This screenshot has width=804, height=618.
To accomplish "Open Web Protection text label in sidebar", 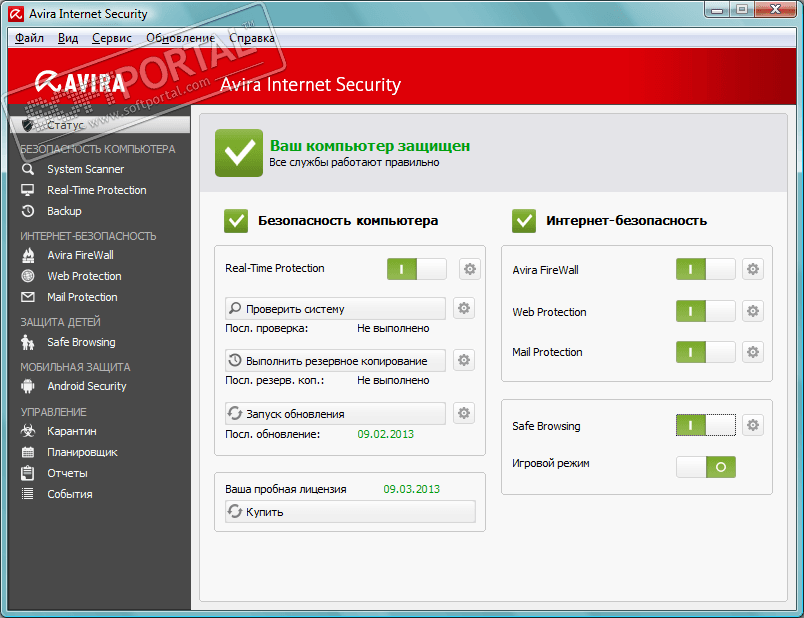I will [x=85, y=276].
